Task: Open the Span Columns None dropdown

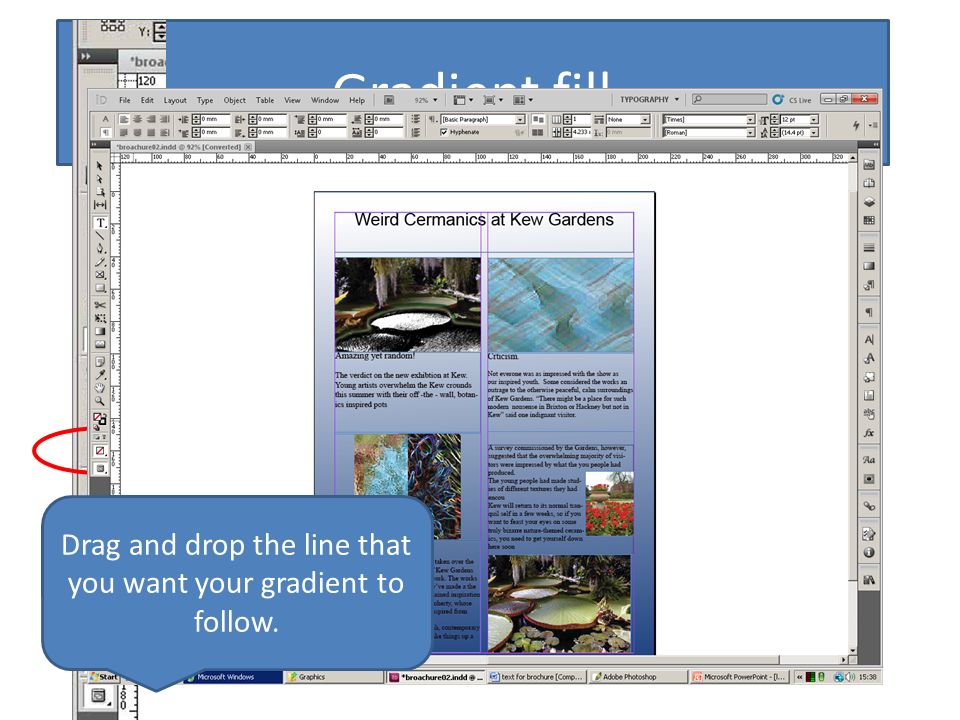Action: [645, 119]
